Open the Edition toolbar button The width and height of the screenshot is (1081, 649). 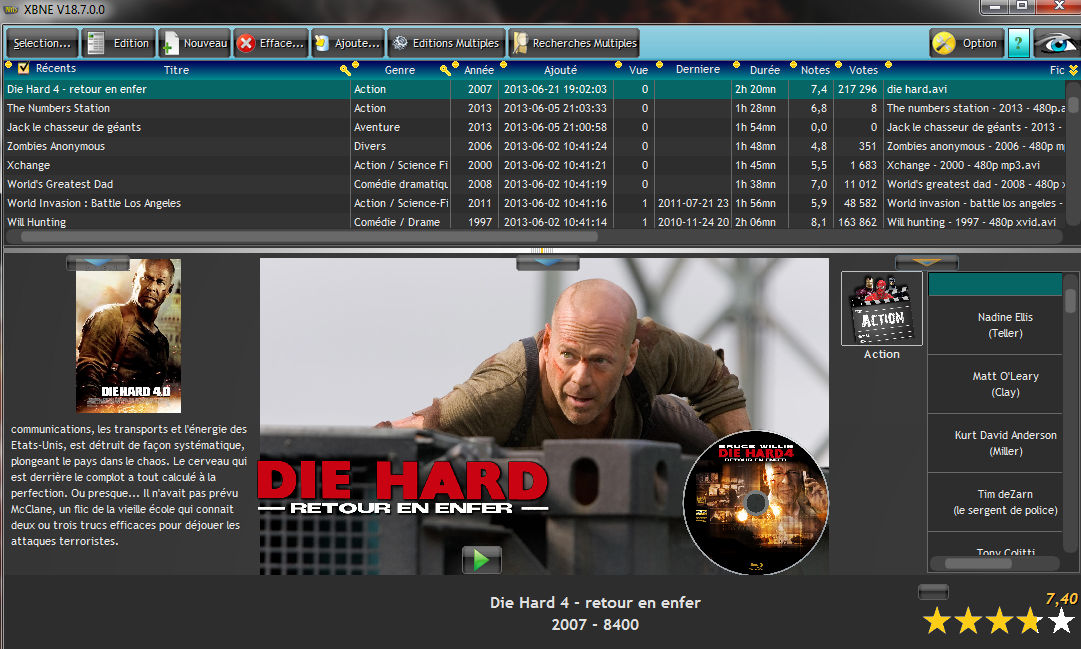118,43
